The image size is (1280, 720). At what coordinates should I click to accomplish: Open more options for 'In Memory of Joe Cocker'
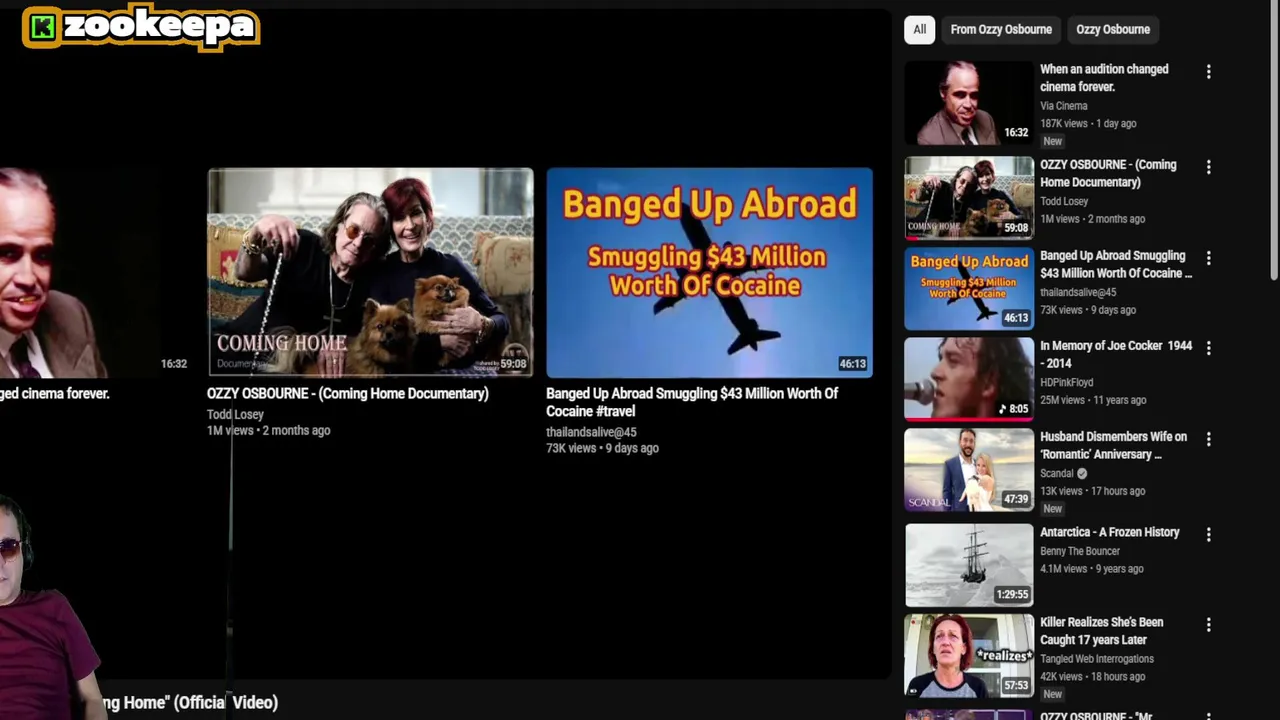[x=1208, y=348]
